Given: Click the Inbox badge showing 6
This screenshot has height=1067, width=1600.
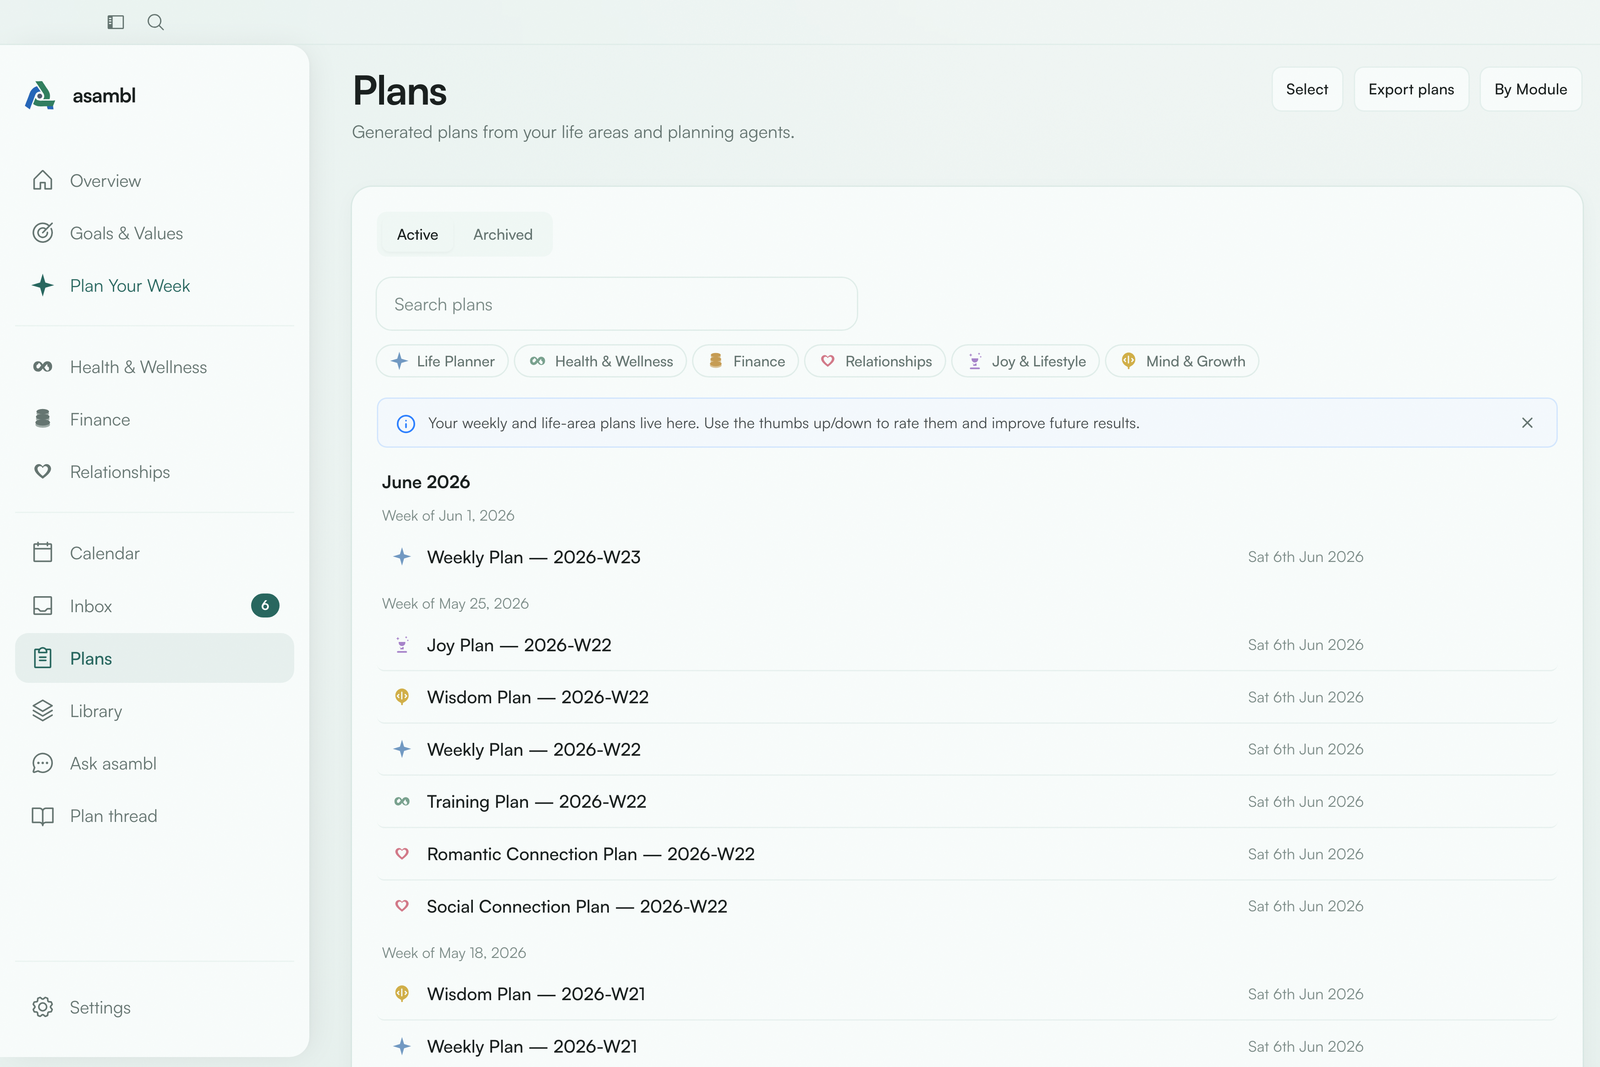Looking at the screenshot, I should (x=265, y=605).
